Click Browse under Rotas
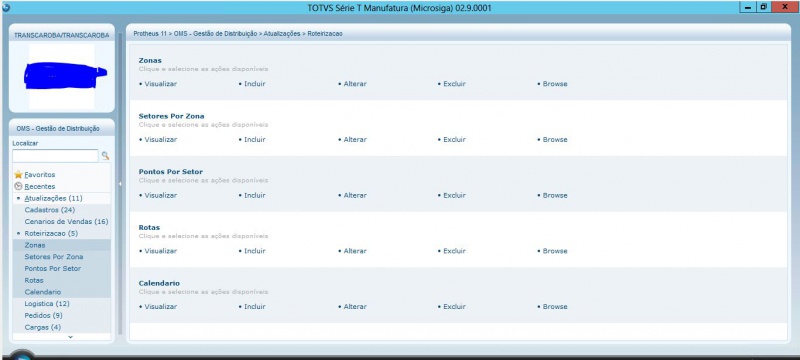 [555, 251]
